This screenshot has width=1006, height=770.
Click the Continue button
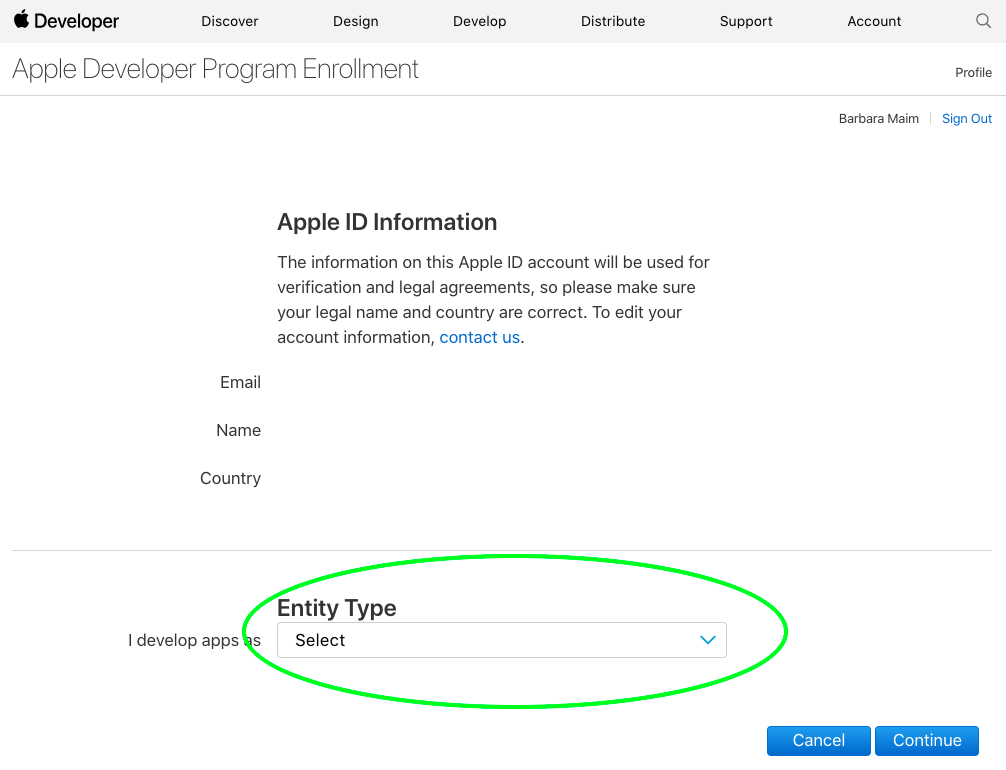[927, 740]
